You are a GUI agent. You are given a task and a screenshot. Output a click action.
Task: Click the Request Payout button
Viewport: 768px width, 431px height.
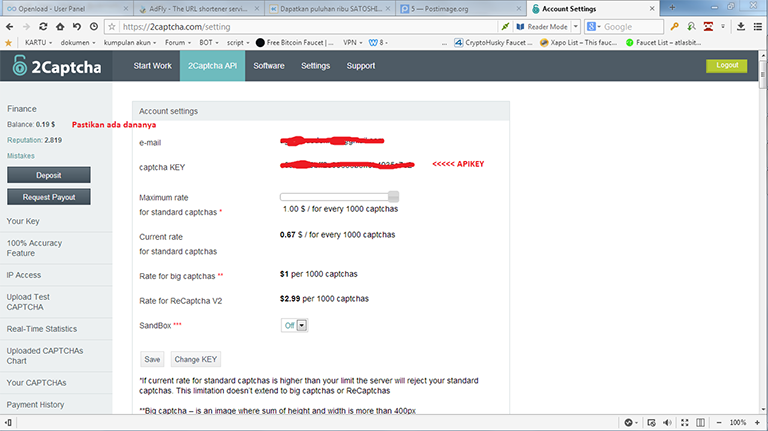48,197
